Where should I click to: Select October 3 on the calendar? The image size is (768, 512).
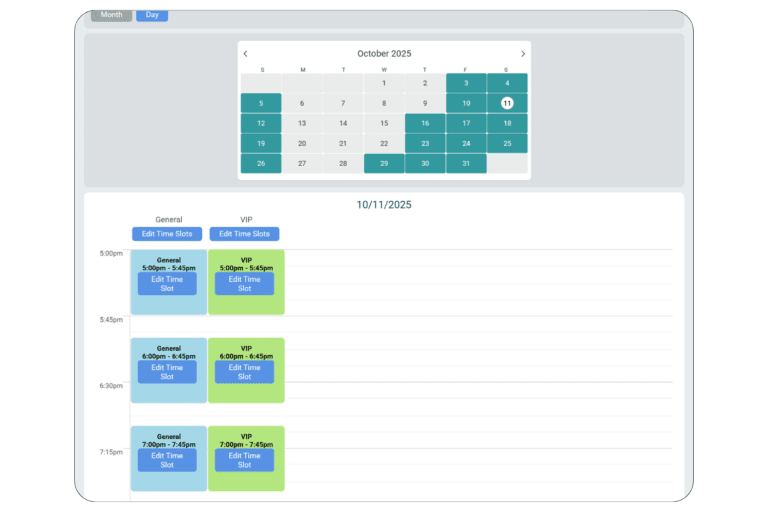coord(466,83)
